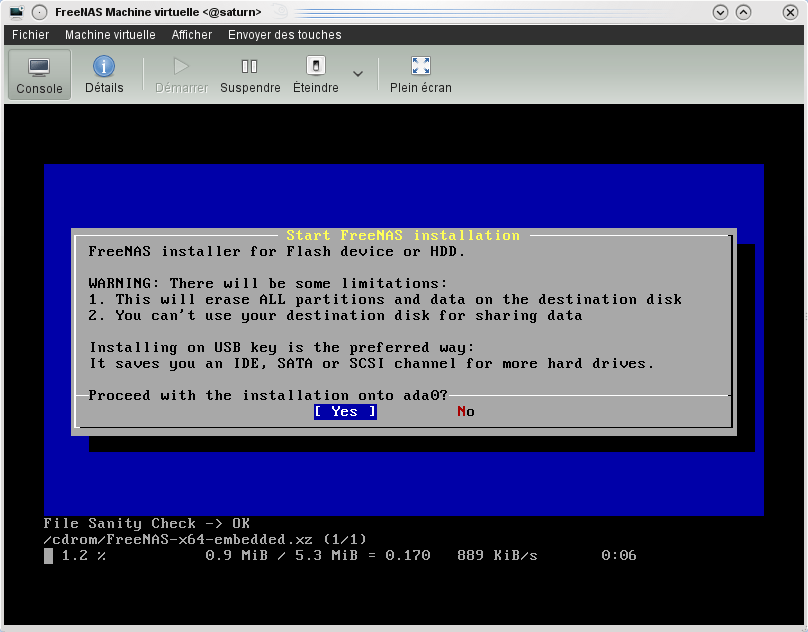
Task: Click the '/cdrom/FreeNAS-x64-embedded.xz (1/1)' line
Action: click(x=205, y=539)
